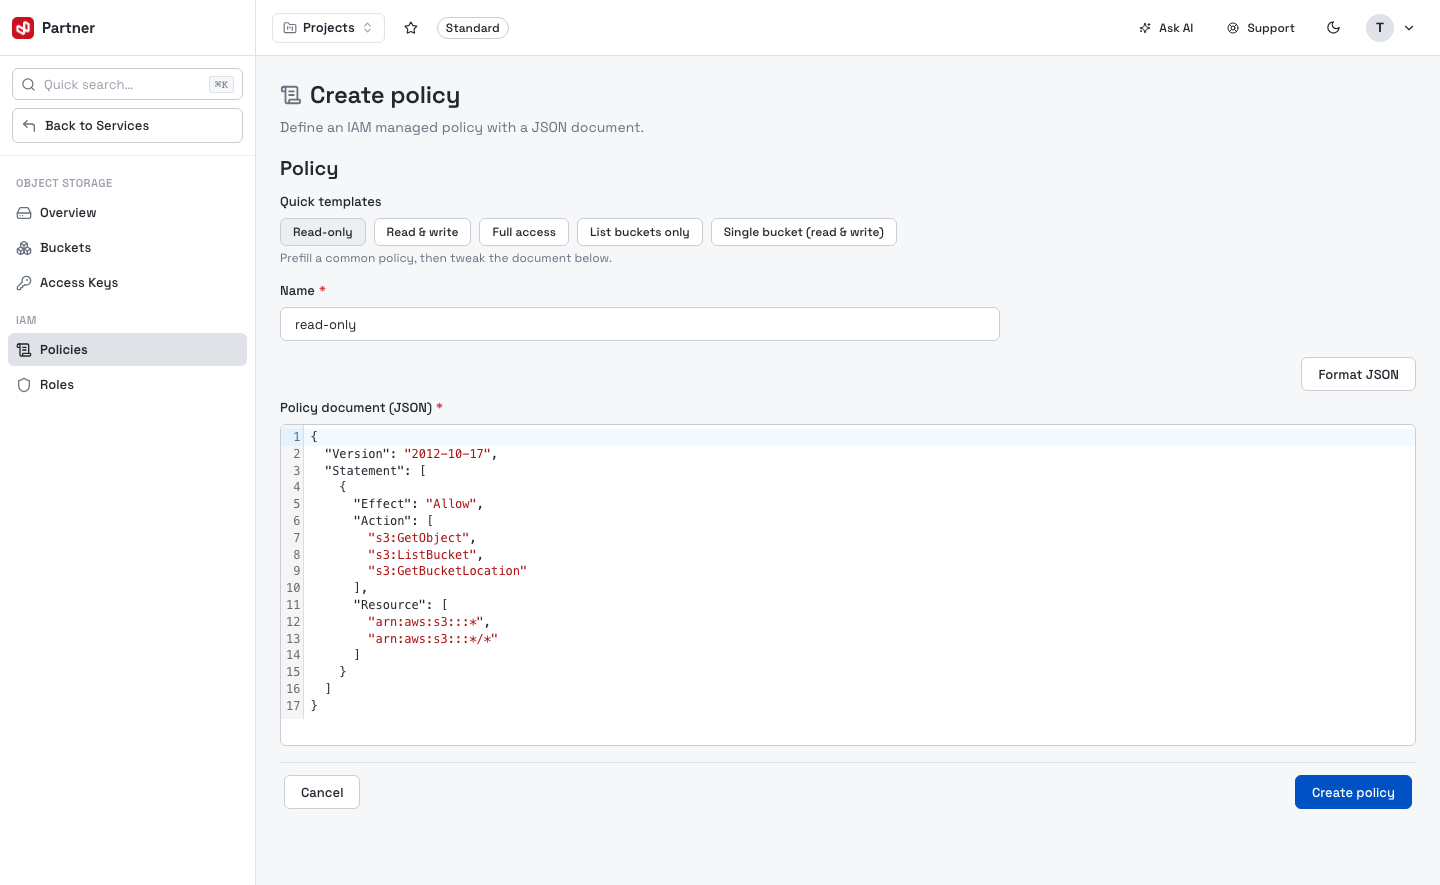Viewport: 1440px width, 885px height.
Task: Focus the Quick search field
Action: (x=127, y=84)
